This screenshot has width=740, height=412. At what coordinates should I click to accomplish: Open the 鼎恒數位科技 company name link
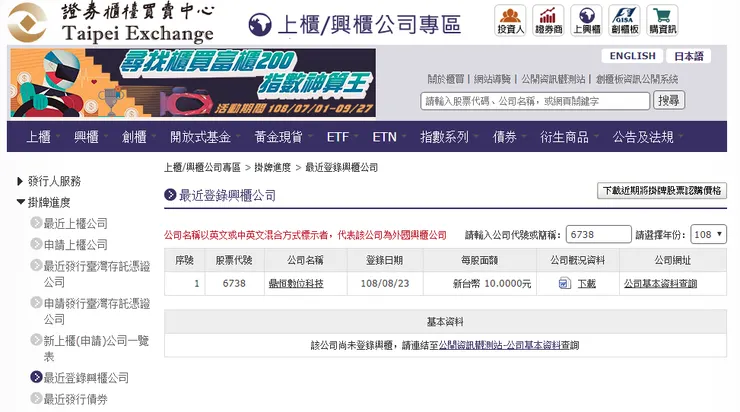[x=296, y=284]
